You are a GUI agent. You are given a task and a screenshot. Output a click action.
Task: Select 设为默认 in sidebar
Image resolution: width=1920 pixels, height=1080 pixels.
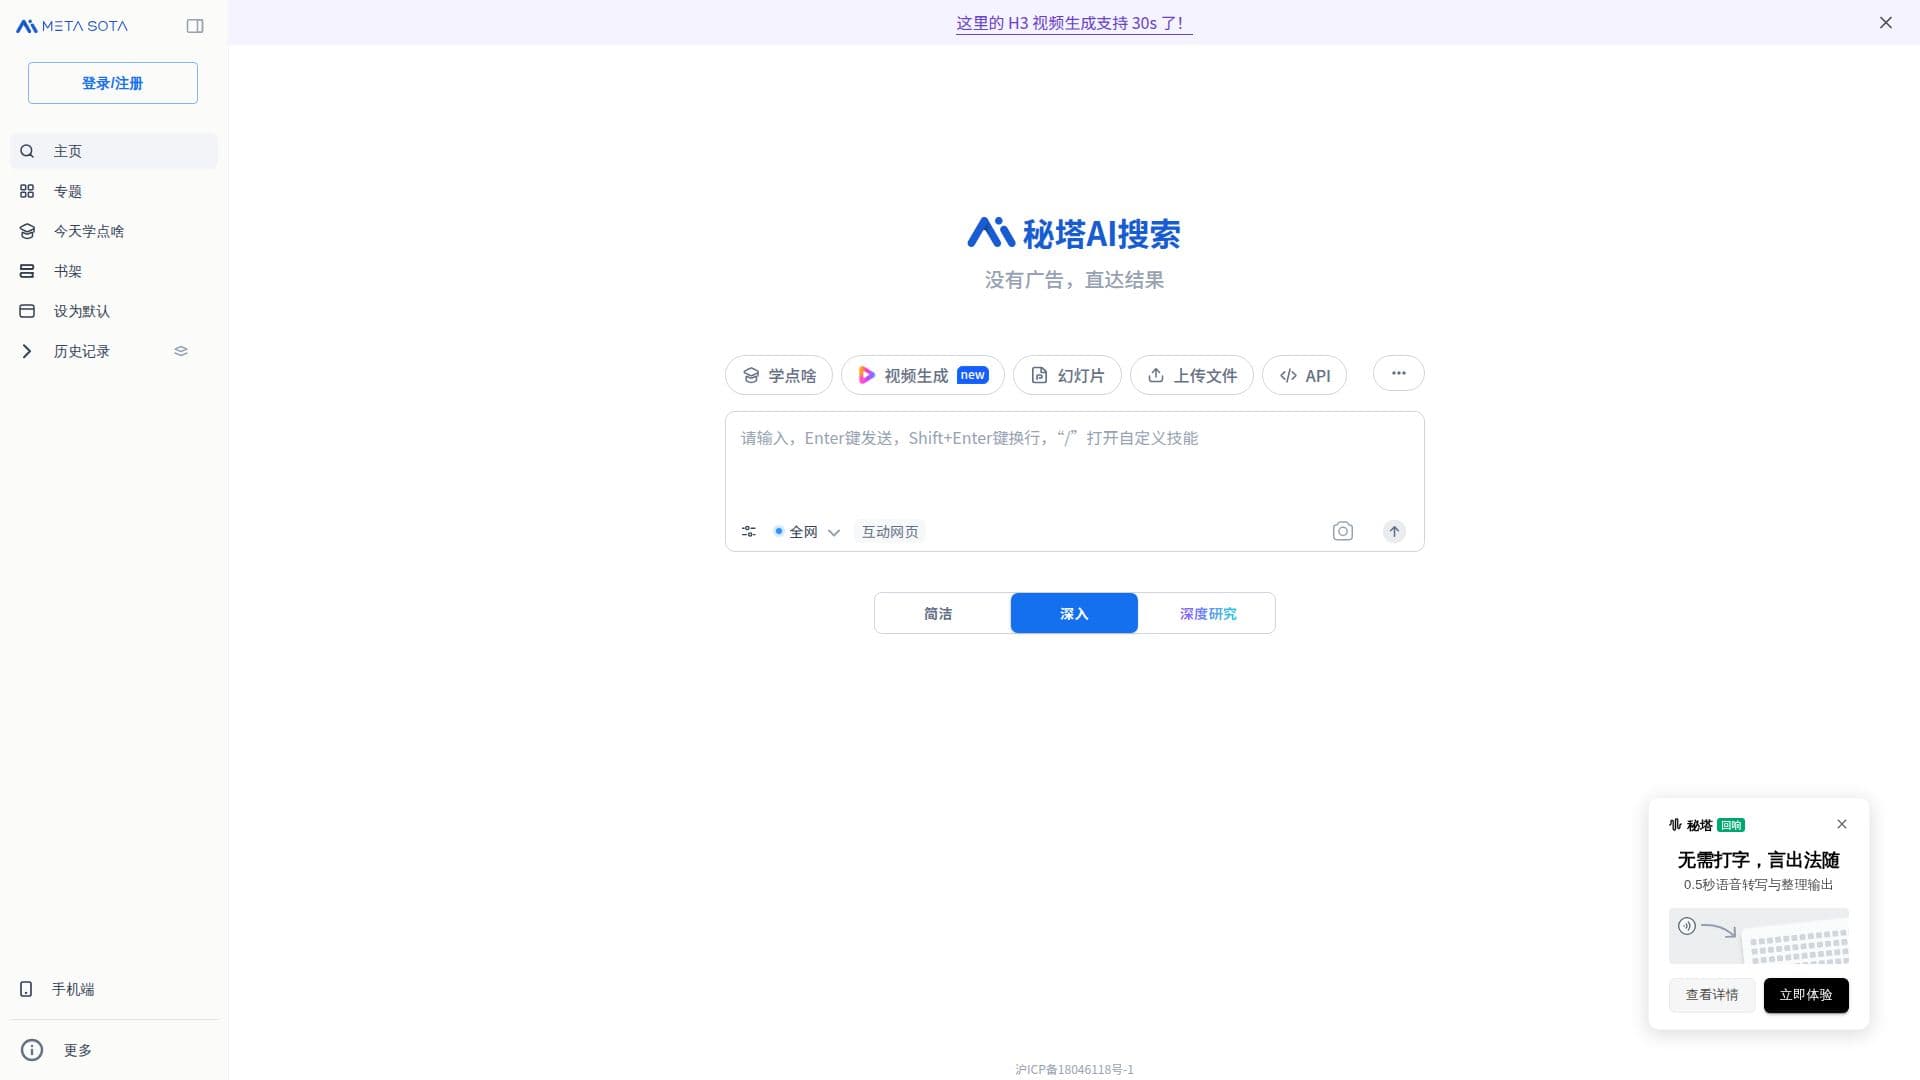point(113,311)
